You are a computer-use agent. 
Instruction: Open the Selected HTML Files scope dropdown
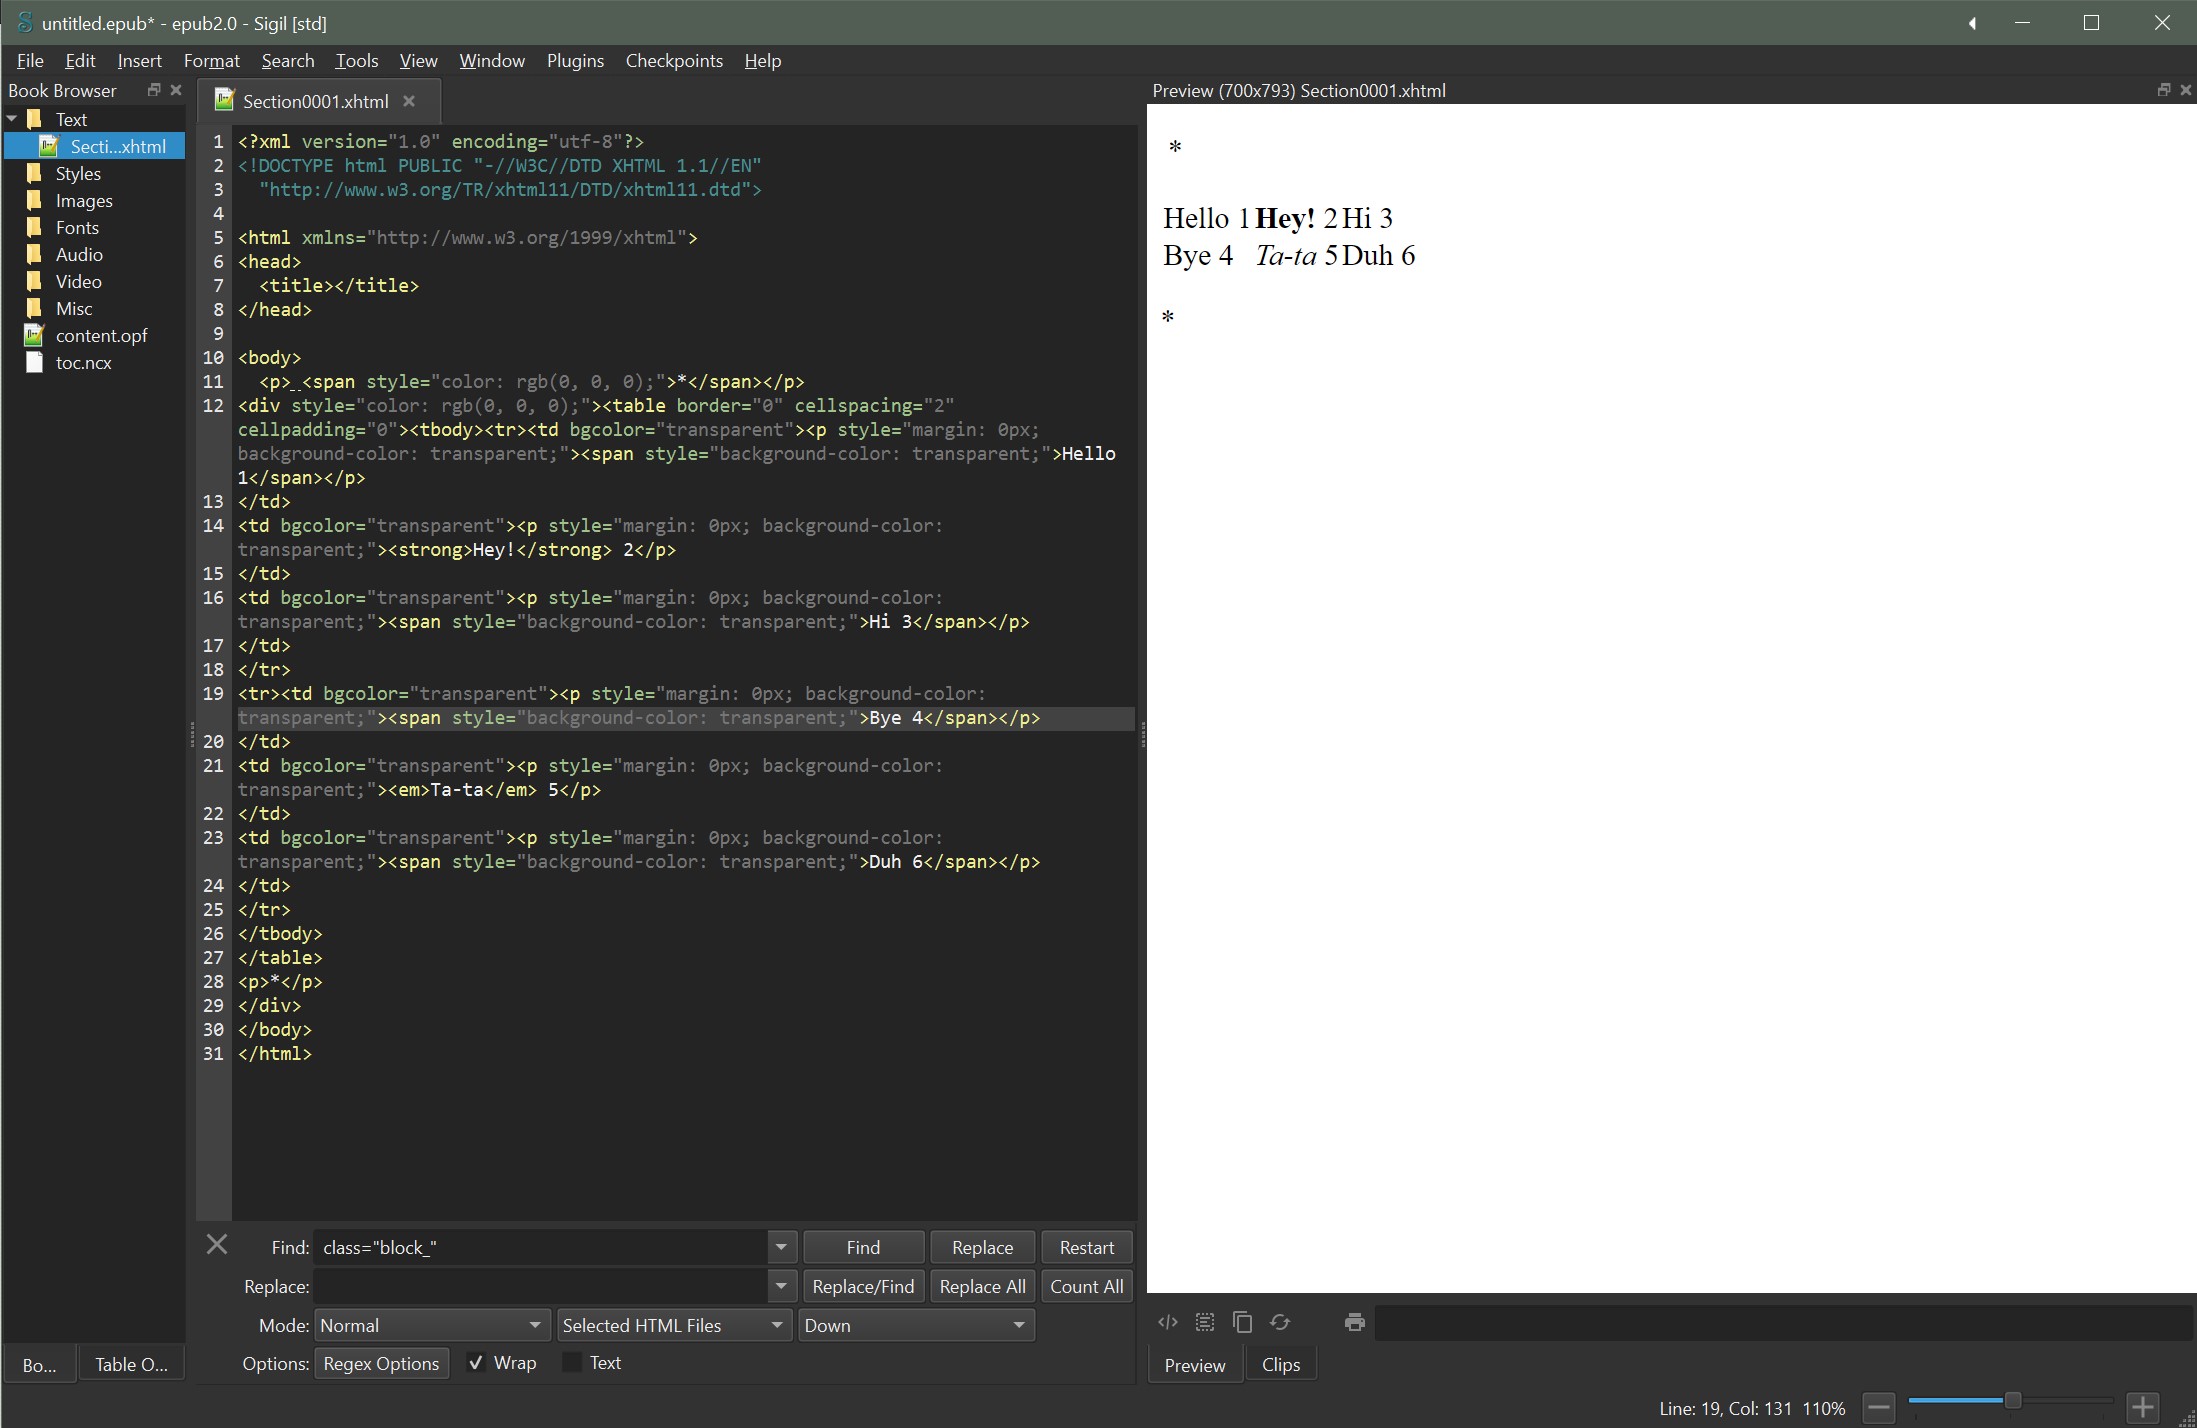point(674,1325)
